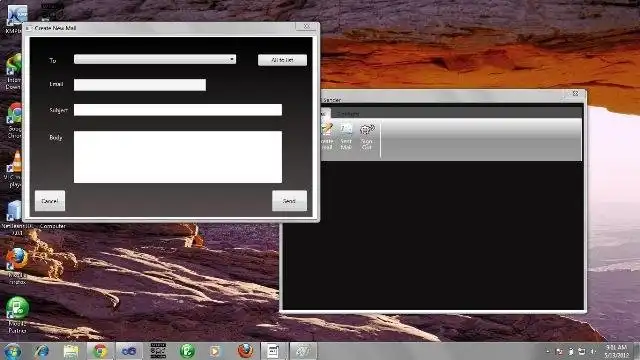The width and height of the screenshot is (640, 360).
Task: Open the media player taskbar icon
Action: click(x=215, y=351)
